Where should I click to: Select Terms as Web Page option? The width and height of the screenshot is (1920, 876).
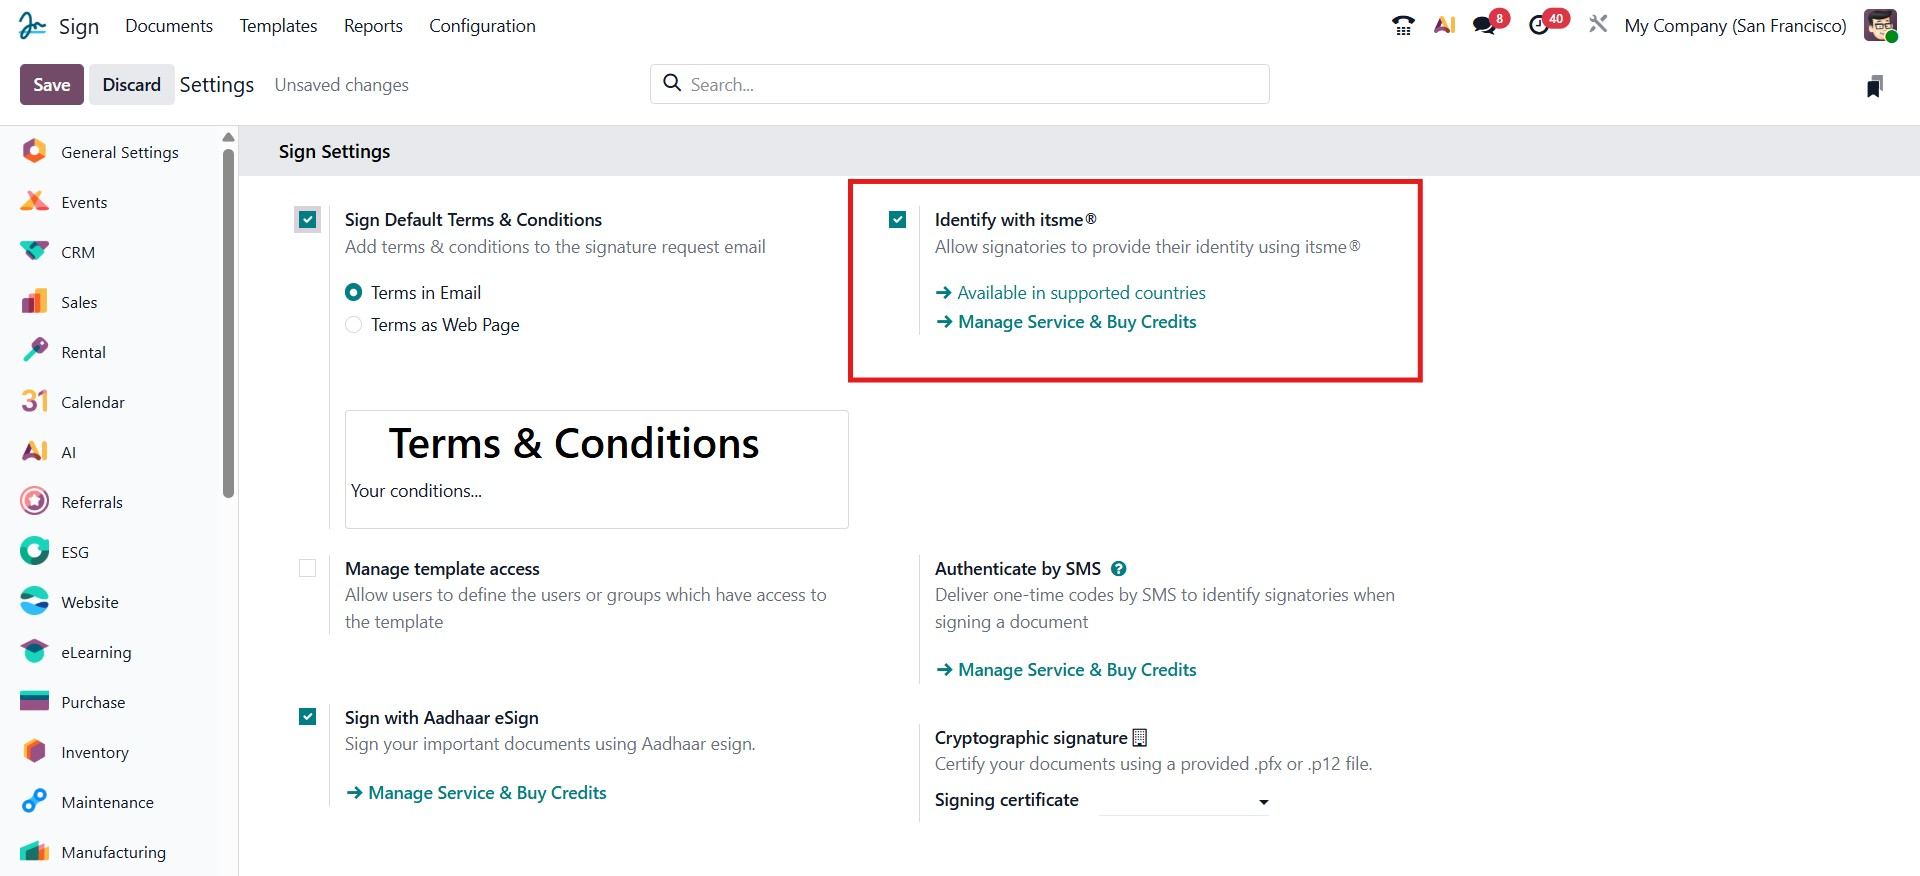tap(354, 325)
